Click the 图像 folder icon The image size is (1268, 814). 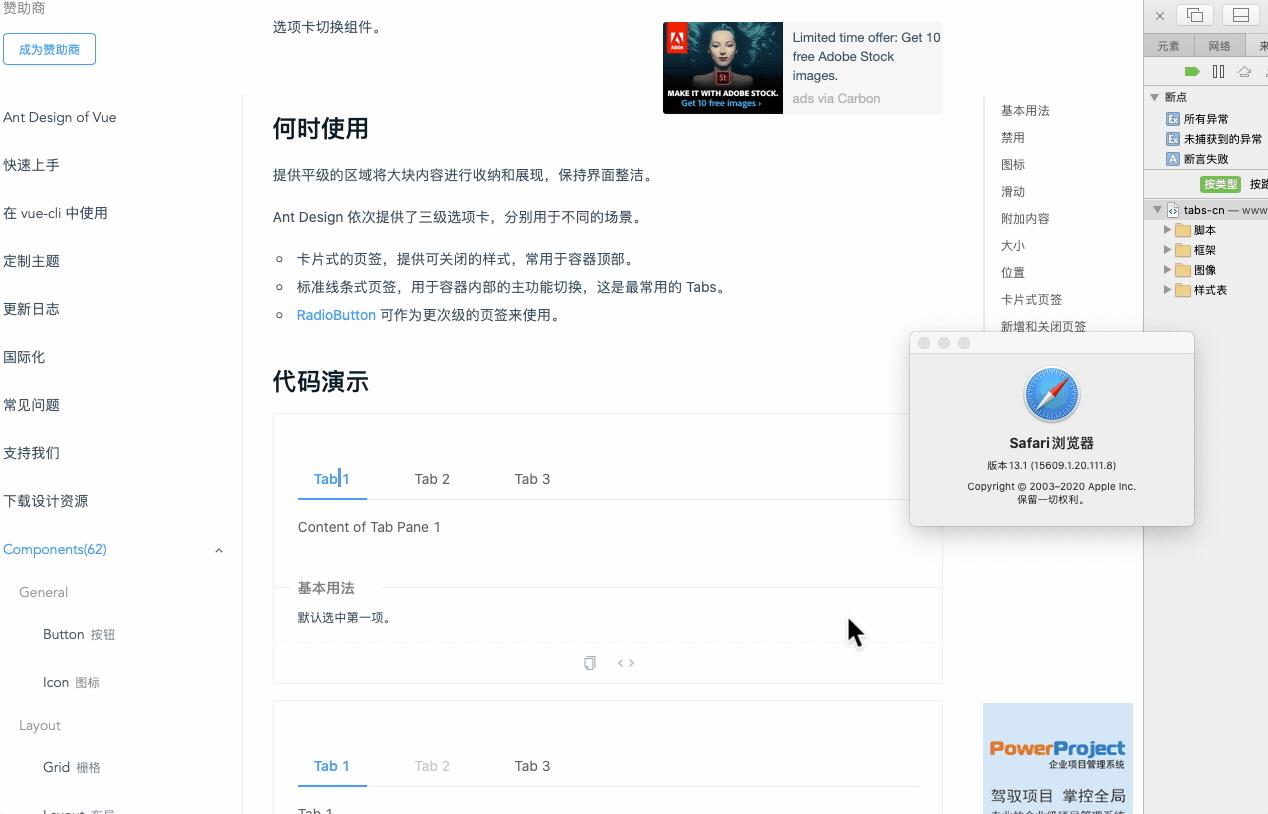pos(1183,270)
